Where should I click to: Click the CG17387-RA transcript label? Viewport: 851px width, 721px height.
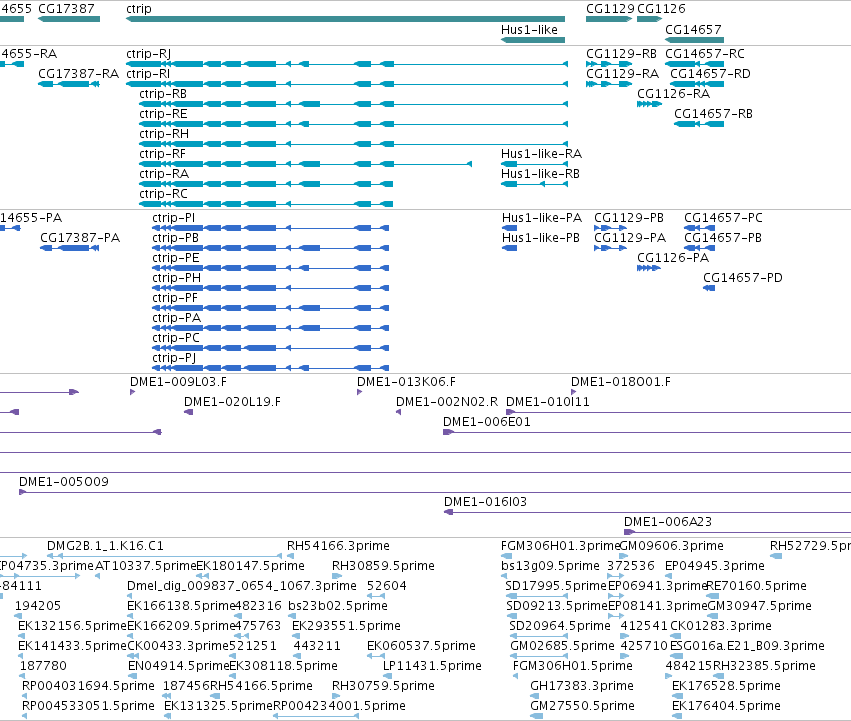tap(78, 74)
